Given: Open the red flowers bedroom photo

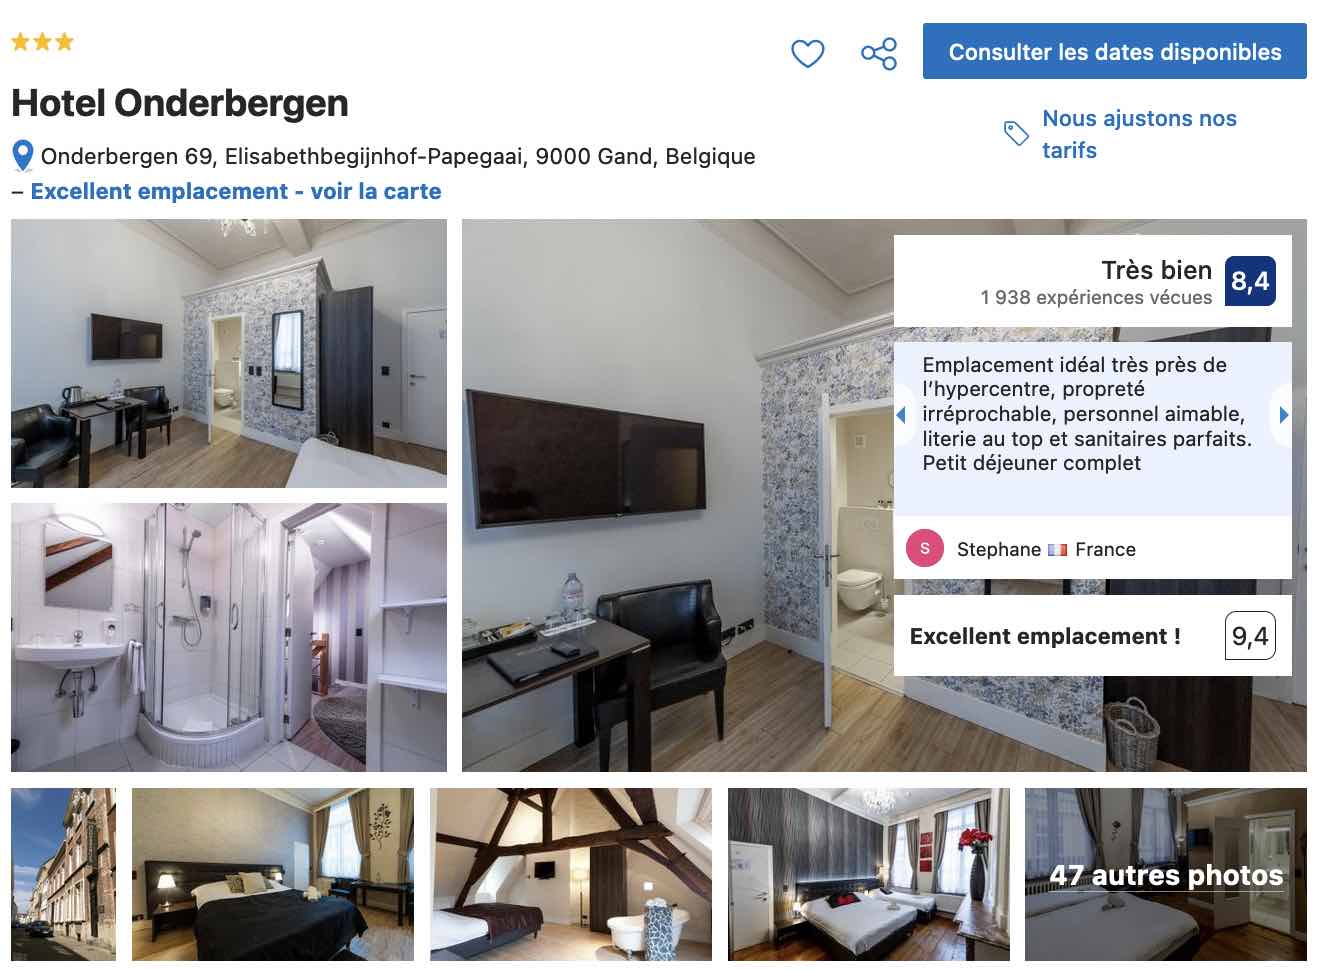Looking at the screenshot, I should pos(869,874).
